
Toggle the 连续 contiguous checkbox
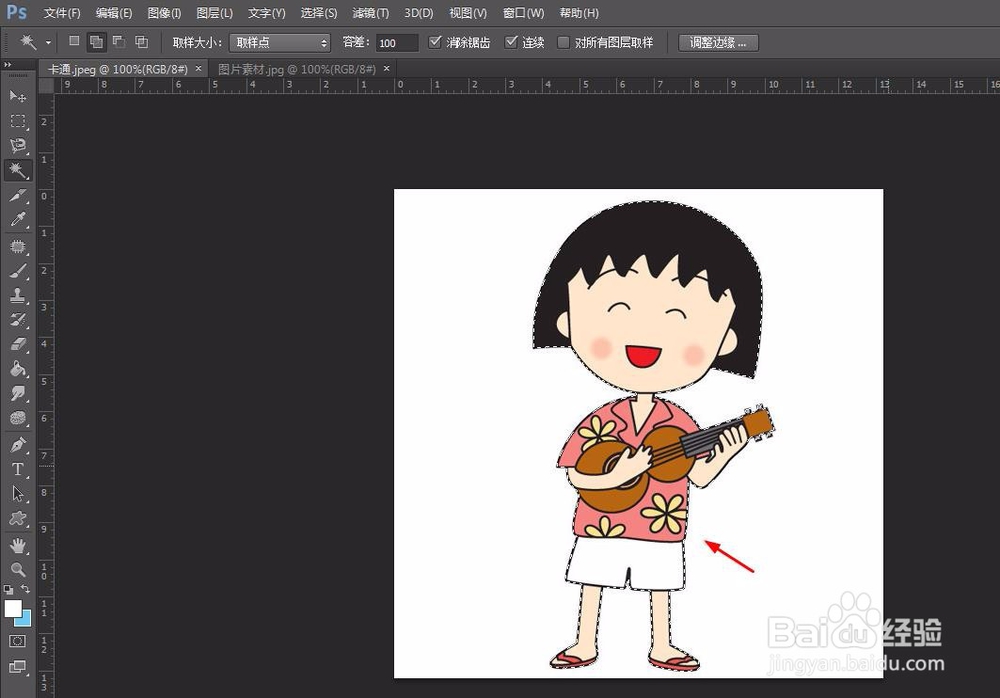coord(511,42)
